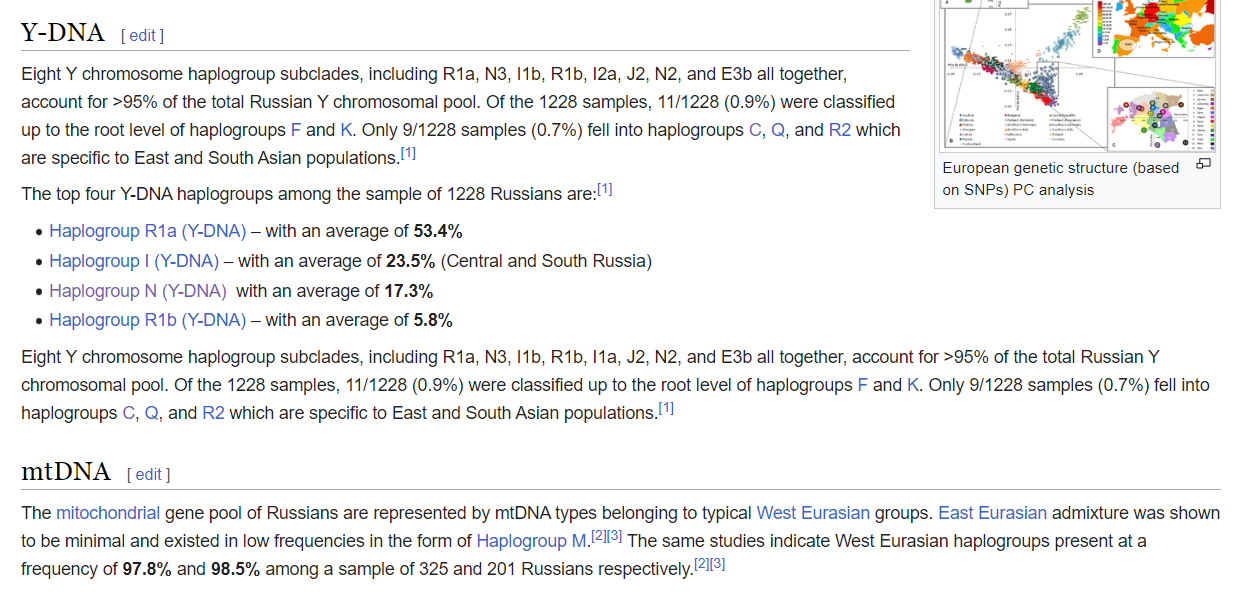This screenshot has width=1237, height=597.
Task: Open citation [3] after '201 Russians respectively.'
Action: pos(718,565)
